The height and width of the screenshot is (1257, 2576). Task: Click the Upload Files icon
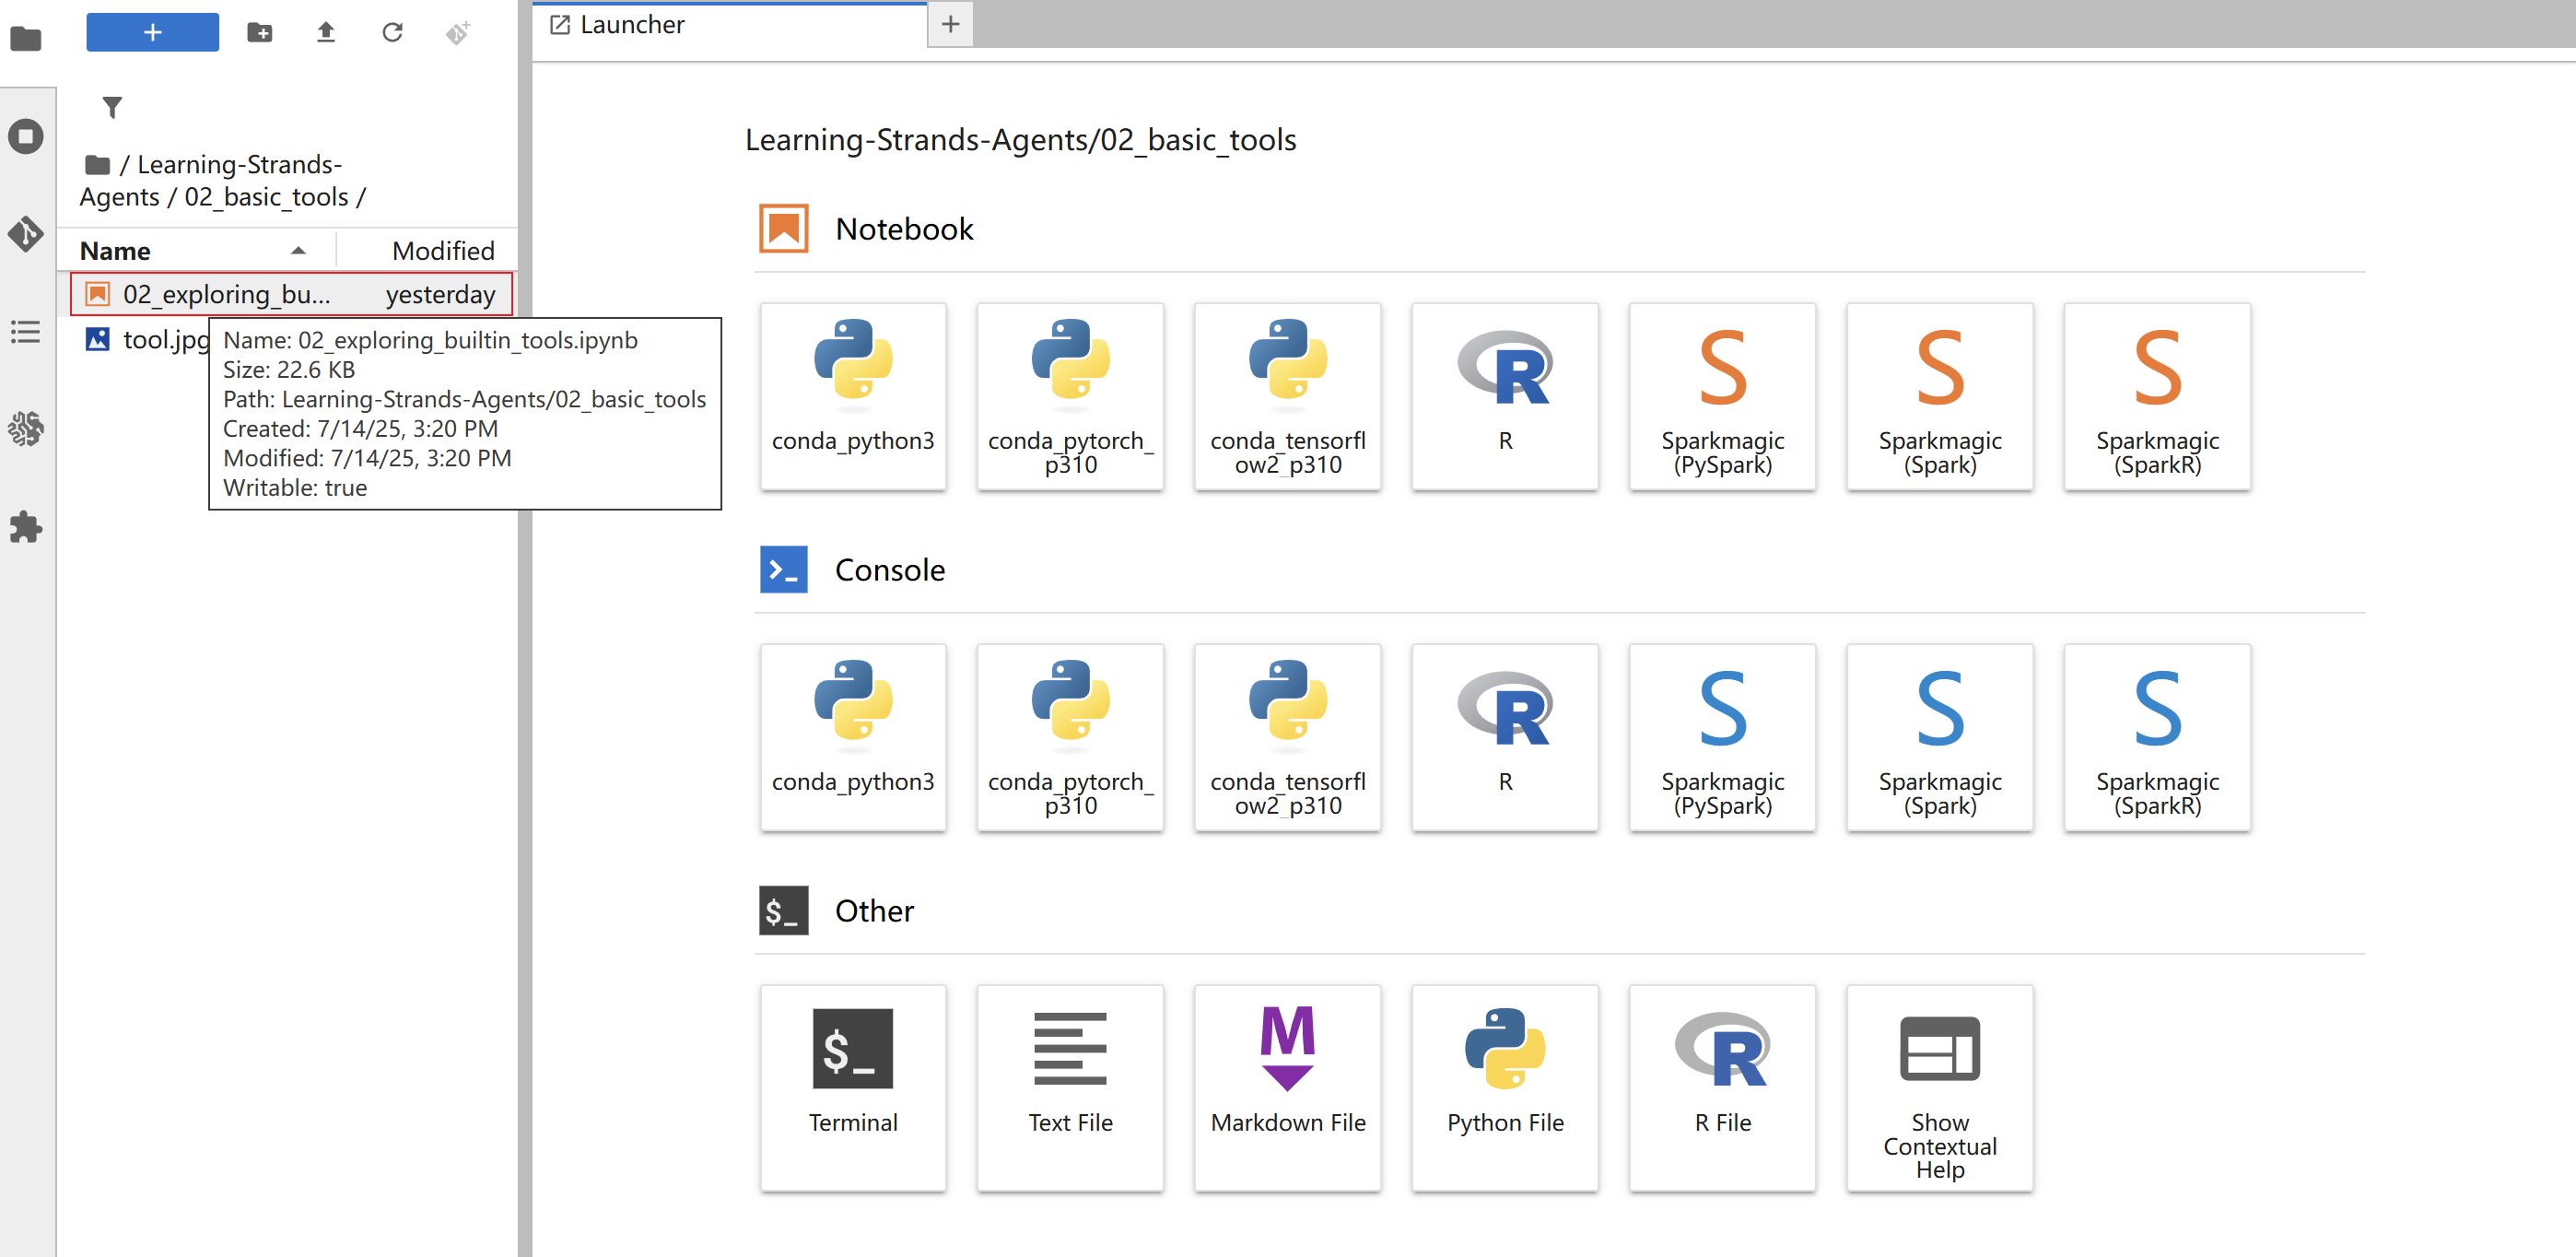click(x=326, y=32)
